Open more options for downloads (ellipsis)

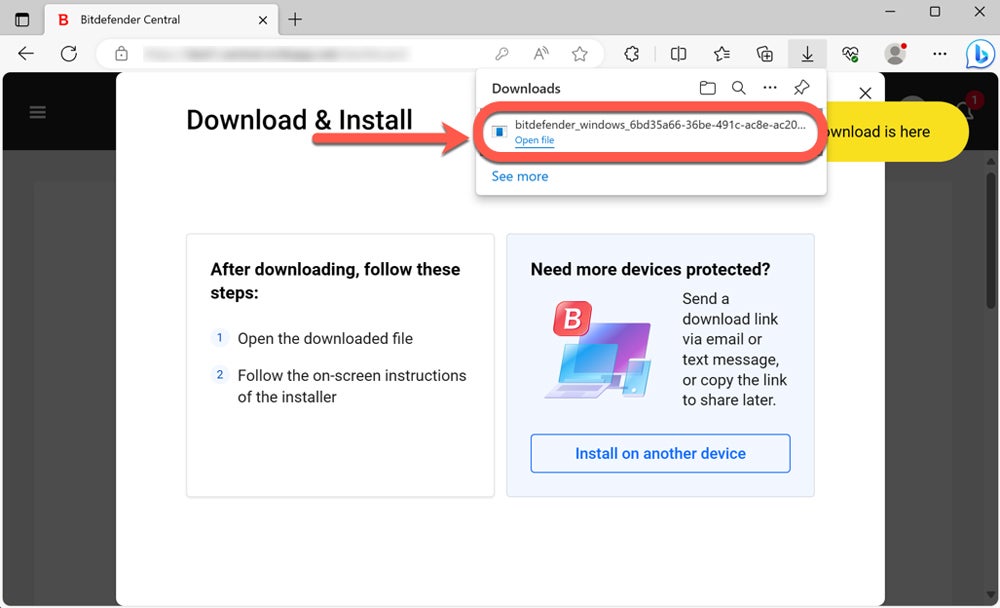(x=770, y=88)
